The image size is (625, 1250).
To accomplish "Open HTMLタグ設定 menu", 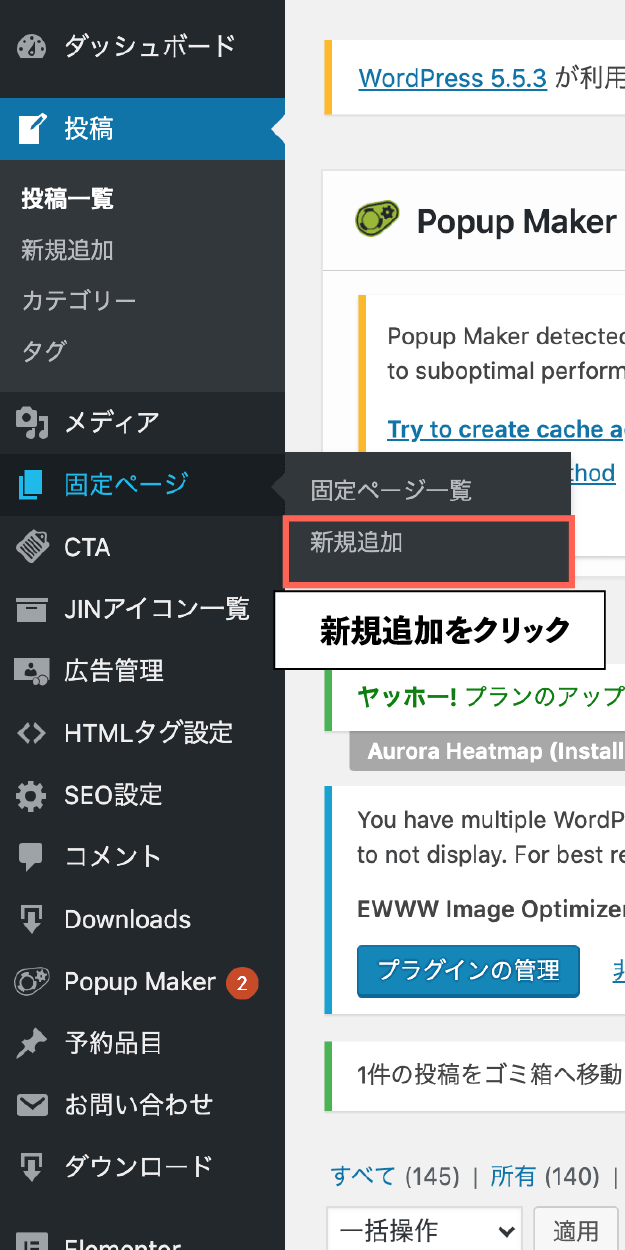I will click(142, 733).
